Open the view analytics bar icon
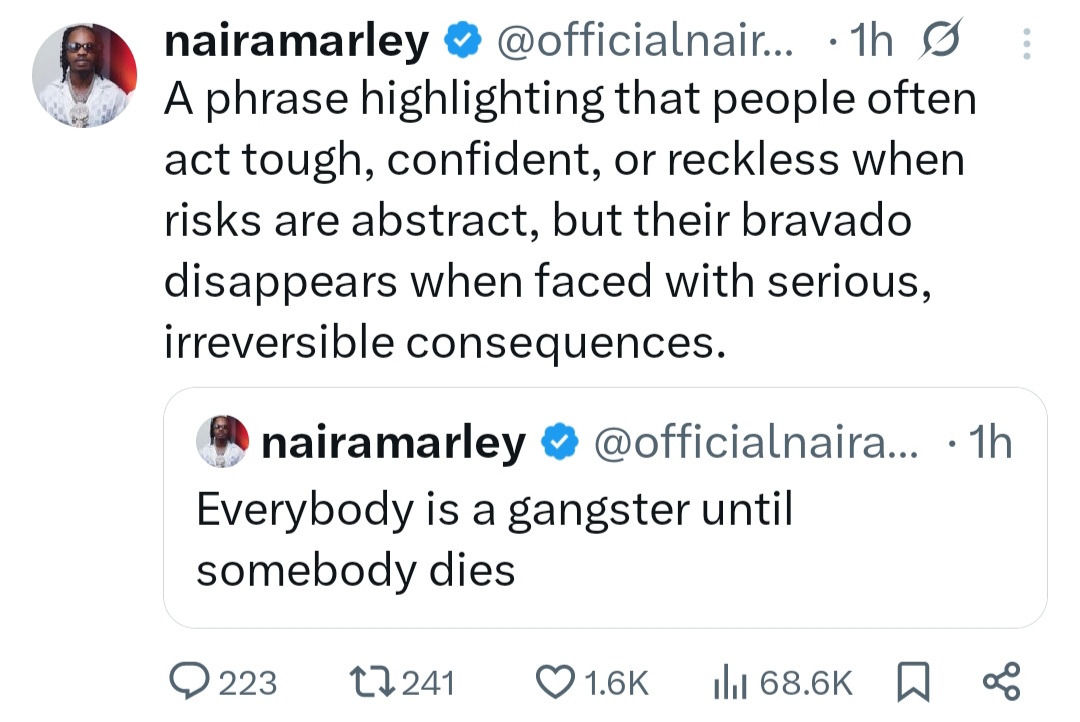Screen dimensions: 1080x722 coord(729,683)
